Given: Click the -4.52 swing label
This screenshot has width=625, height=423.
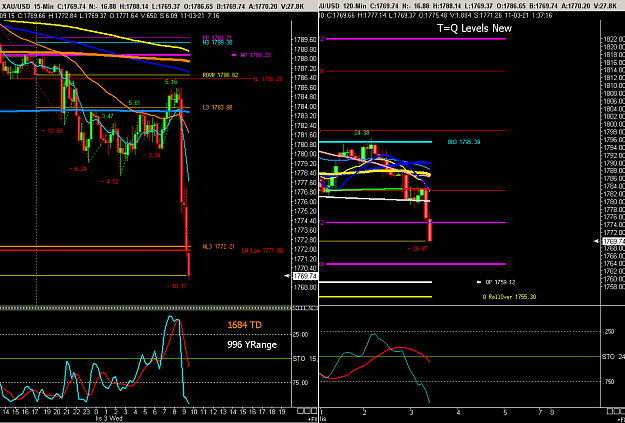Looking at the screenshot, I should (110, 181).
